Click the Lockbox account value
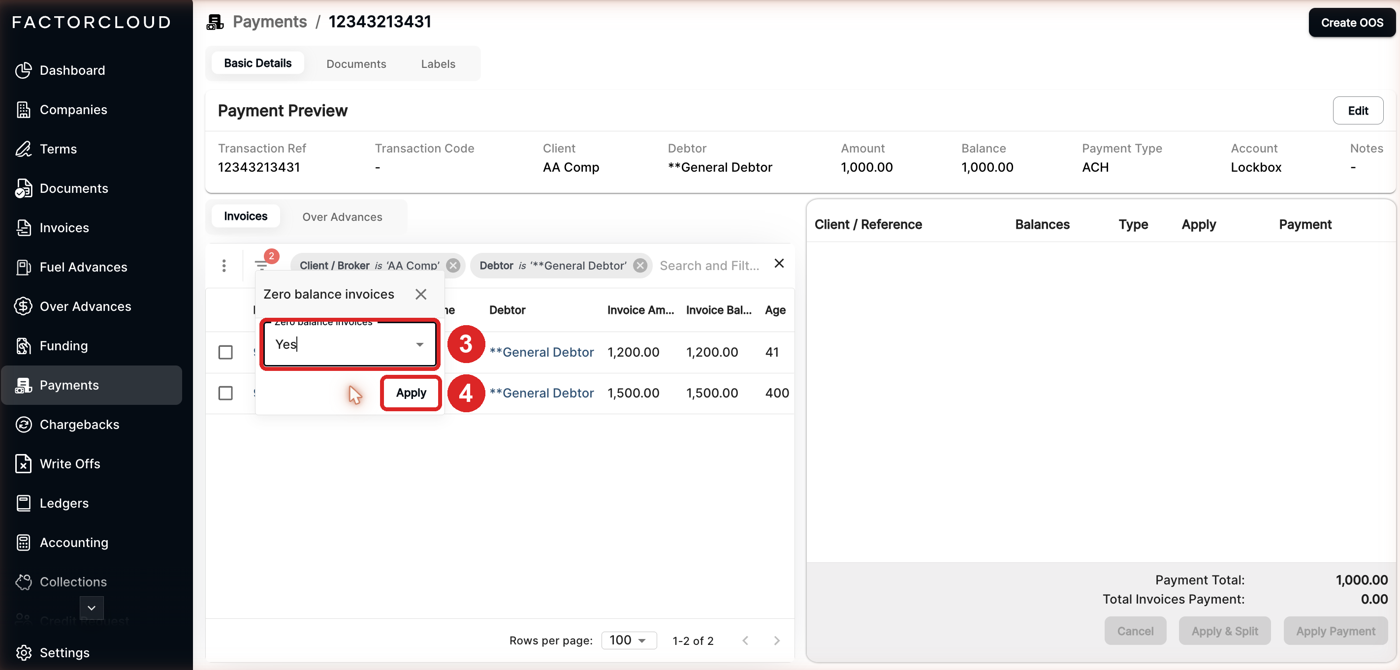 click(1256, 168)
